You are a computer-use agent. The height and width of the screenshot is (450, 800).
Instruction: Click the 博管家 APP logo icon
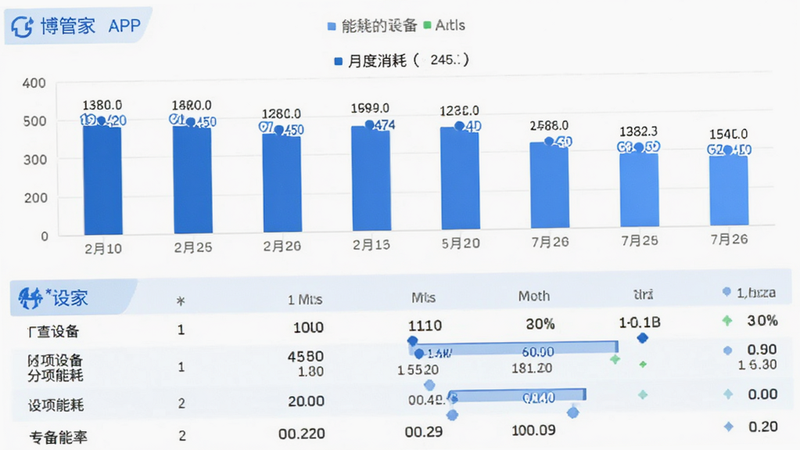(x=22, y=27)
